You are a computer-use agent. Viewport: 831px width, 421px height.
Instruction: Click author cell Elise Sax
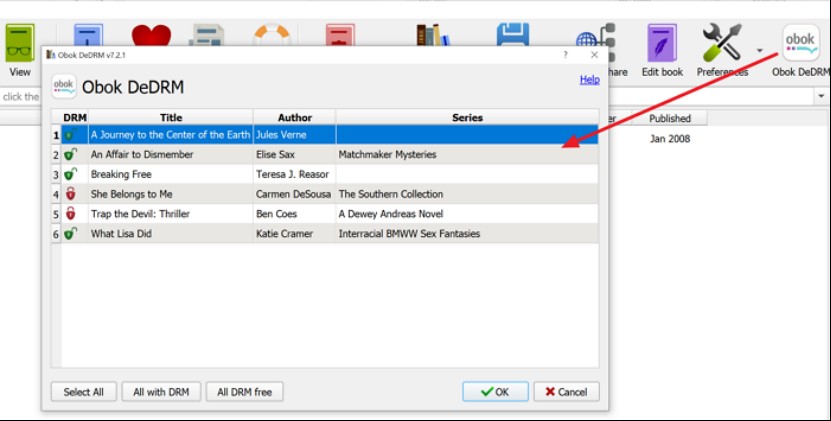295,154
